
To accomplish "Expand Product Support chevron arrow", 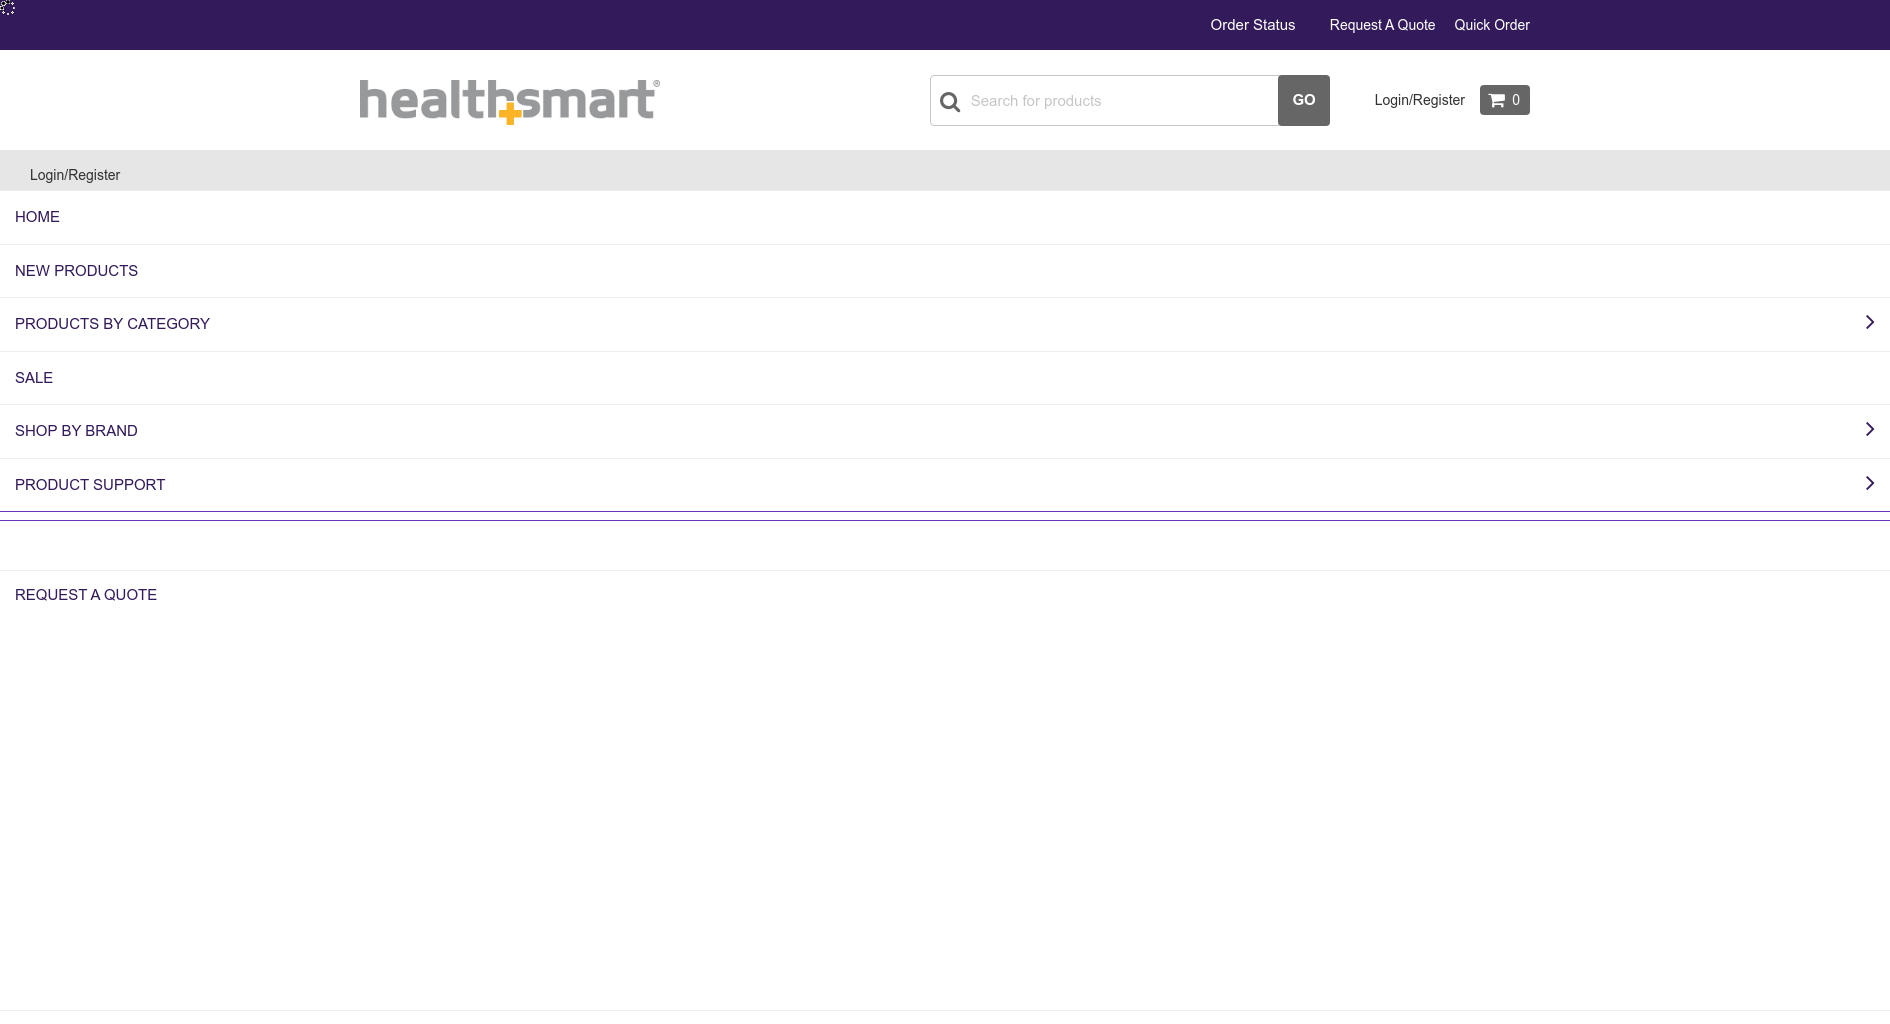I will tap(1869, 483).
